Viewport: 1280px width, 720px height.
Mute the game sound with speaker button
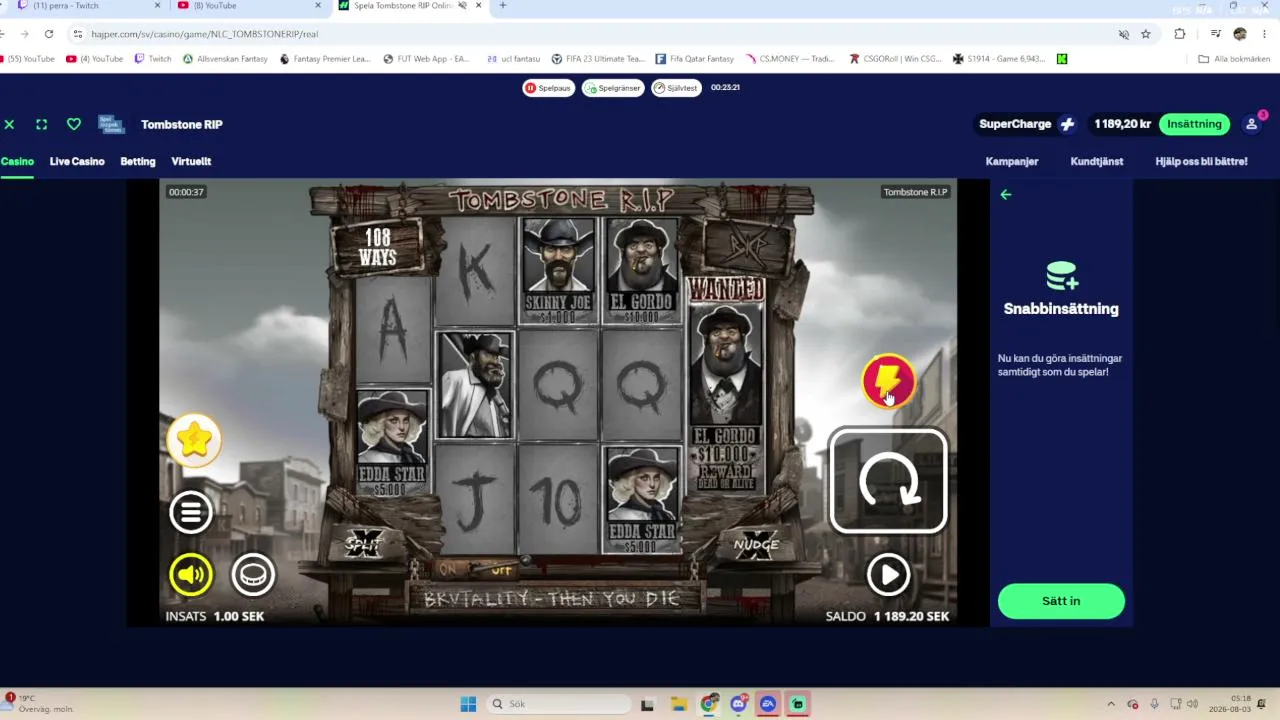point(191,575)
